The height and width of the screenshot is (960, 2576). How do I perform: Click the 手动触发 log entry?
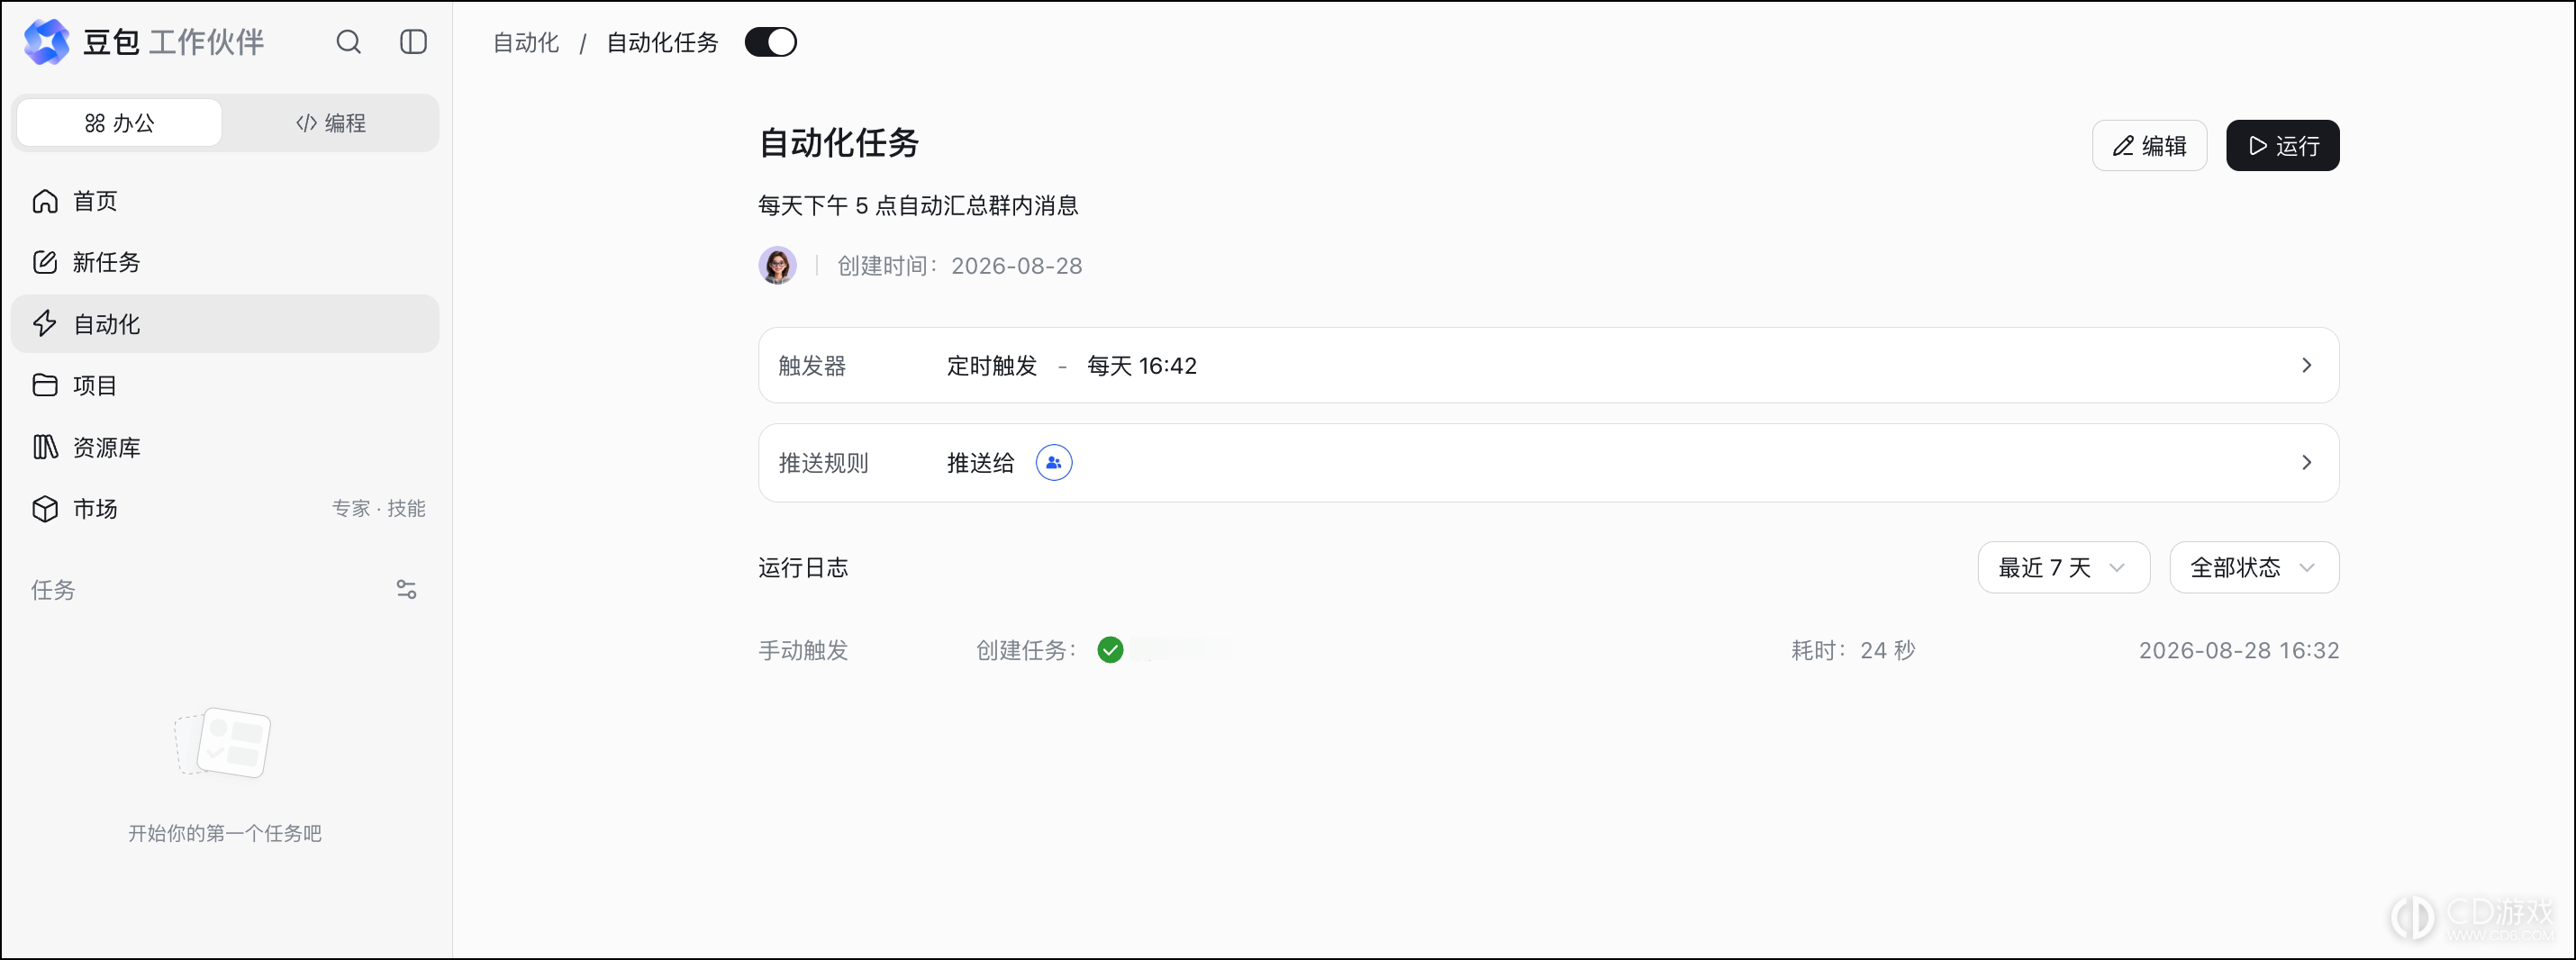[x=803, y=651]
